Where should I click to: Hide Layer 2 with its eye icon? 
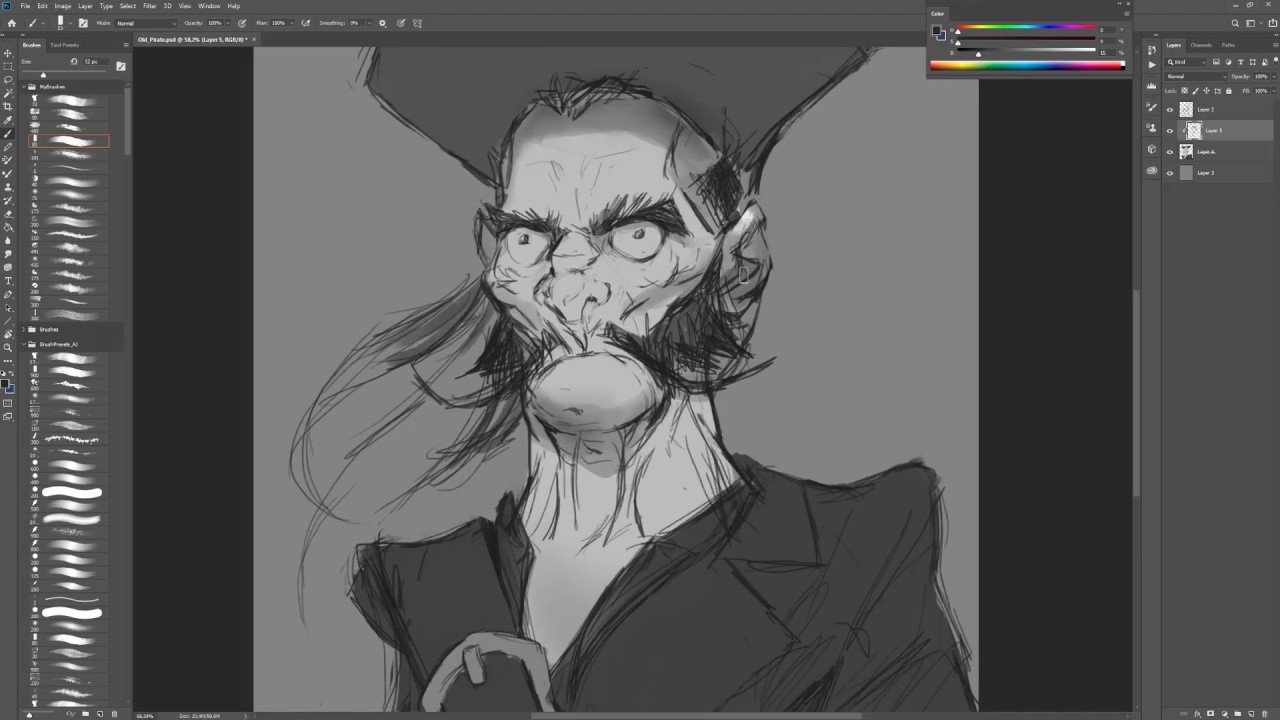(1170, 109)
